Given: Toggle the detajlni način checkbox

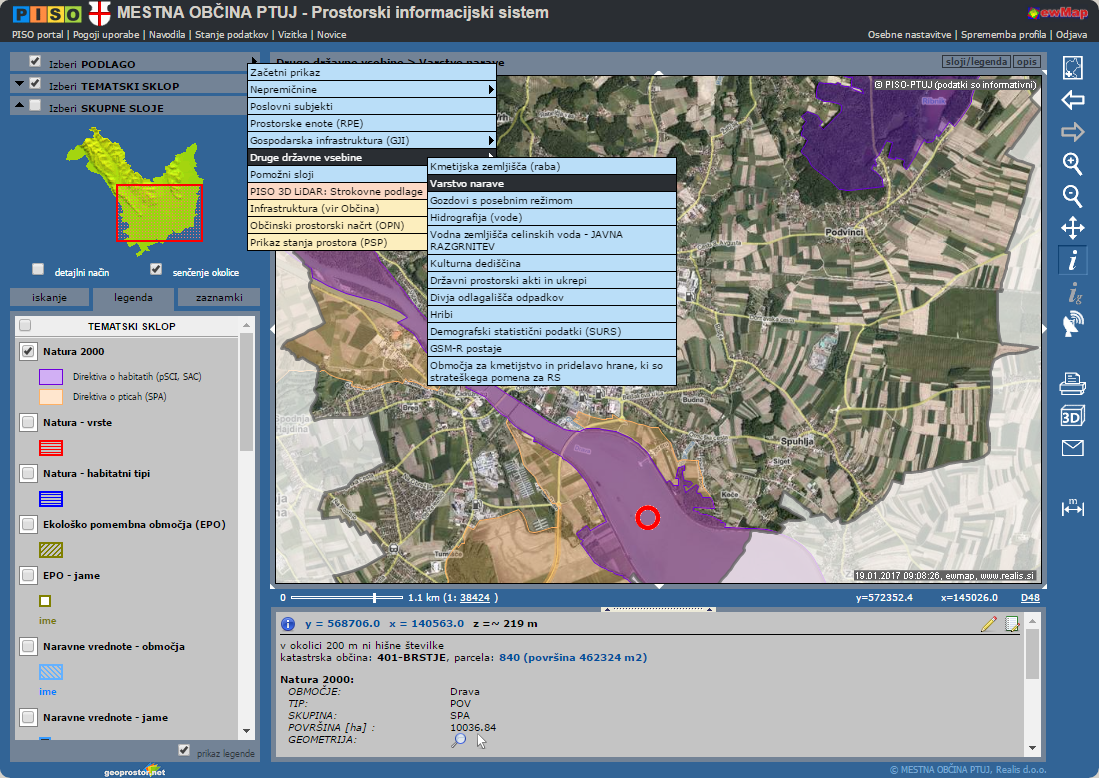Looking at the screenshot, I should [x=38, y=270].
